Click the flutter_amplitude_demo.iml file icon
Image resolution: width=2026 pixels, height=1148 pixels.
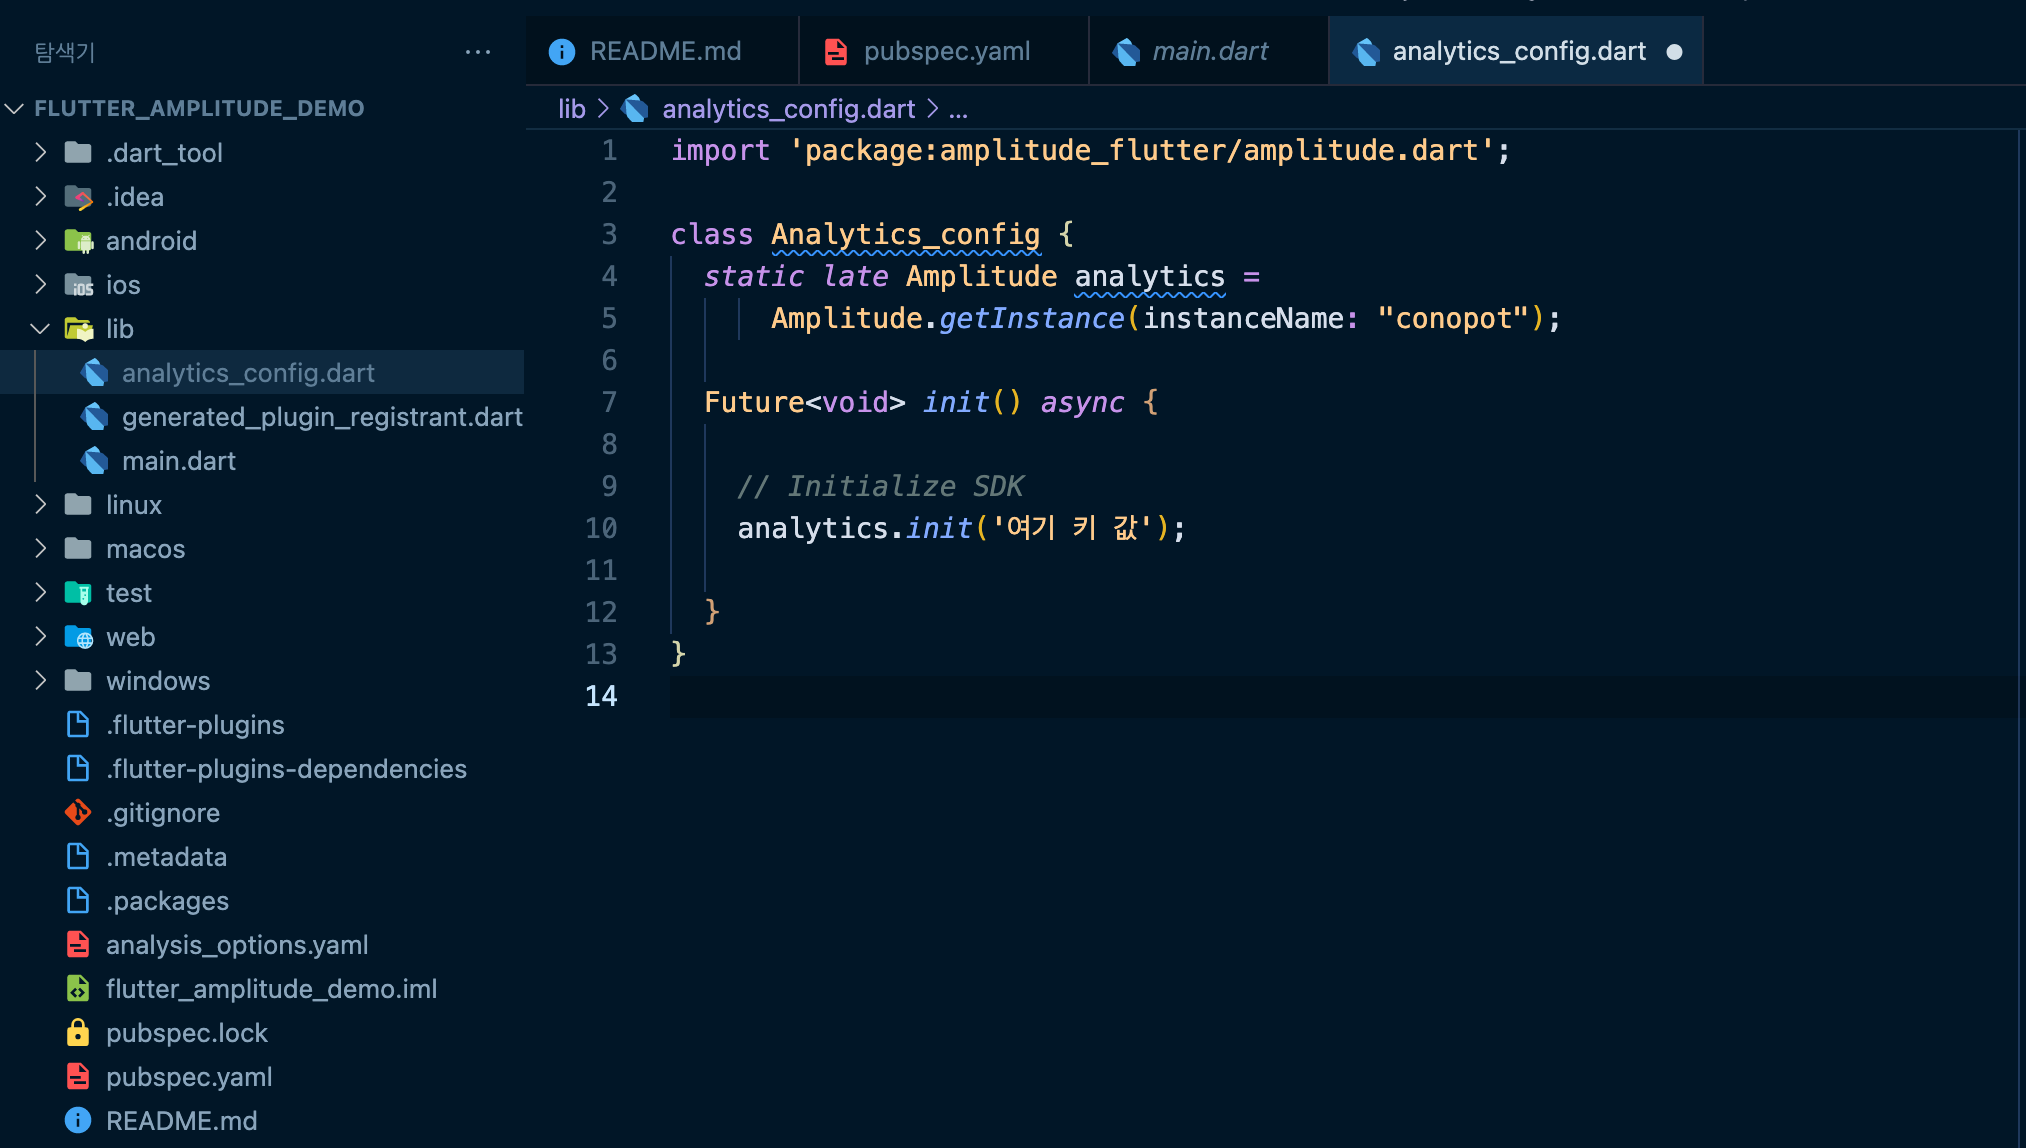click(78, 989)
